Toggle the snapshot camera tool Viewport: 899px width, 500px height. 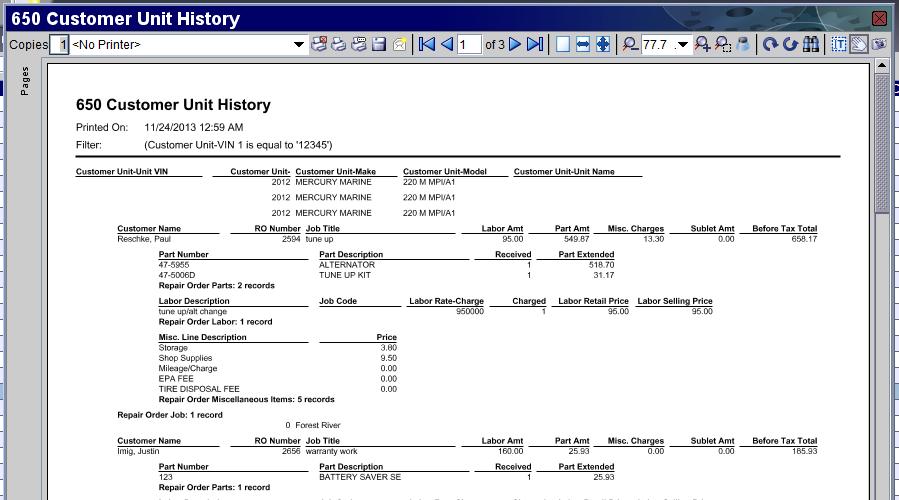[878, 44]
